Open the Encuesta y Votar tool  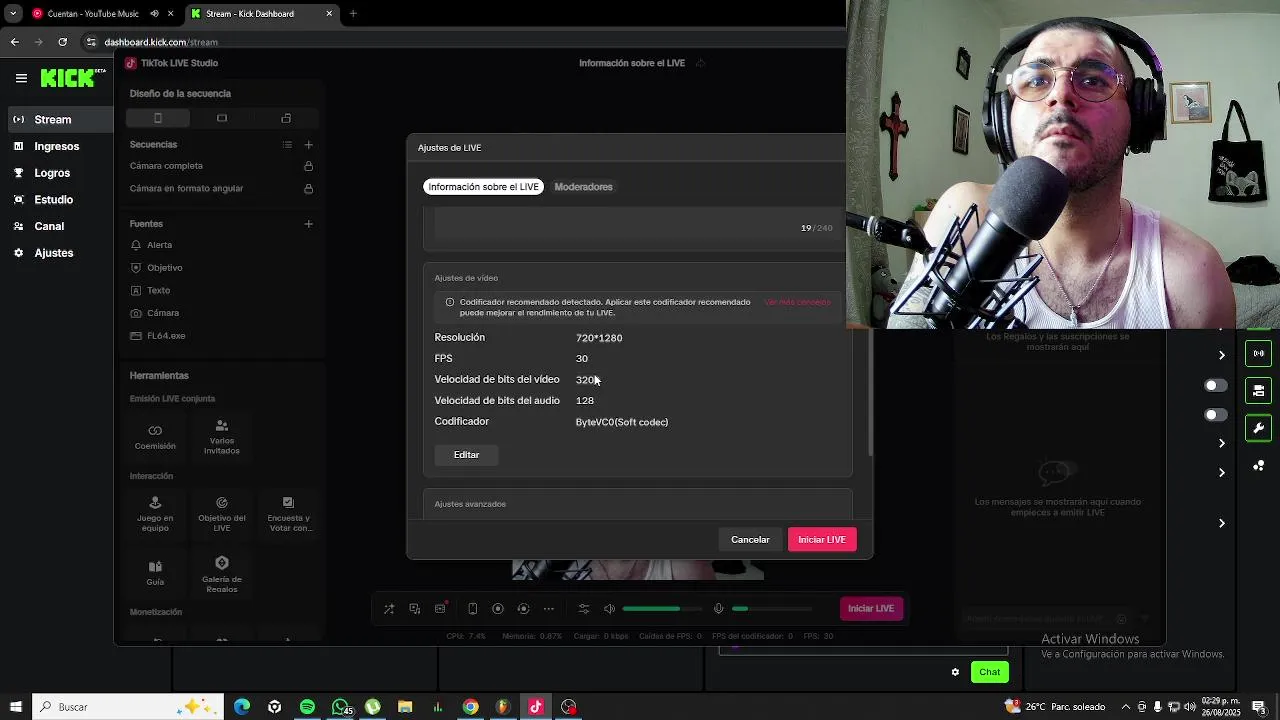[288, 513]
